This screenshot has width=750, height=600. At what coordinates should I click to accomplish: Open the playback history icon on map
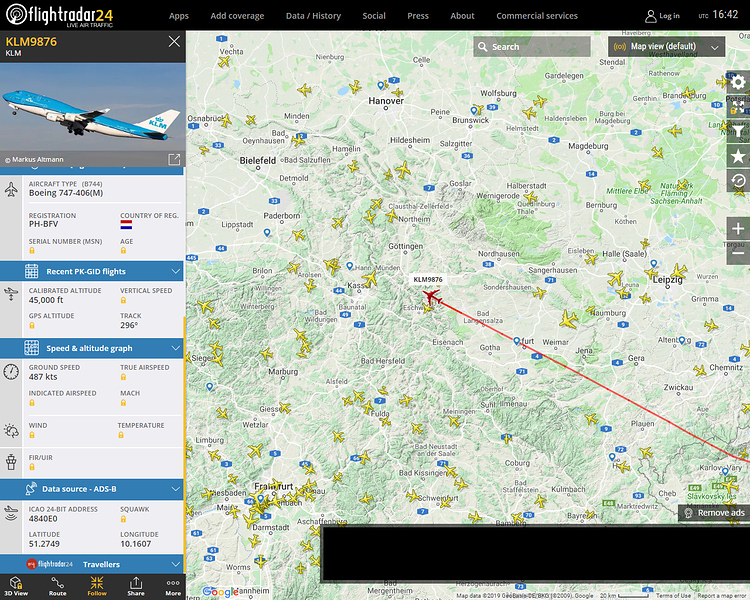point(738,181)
